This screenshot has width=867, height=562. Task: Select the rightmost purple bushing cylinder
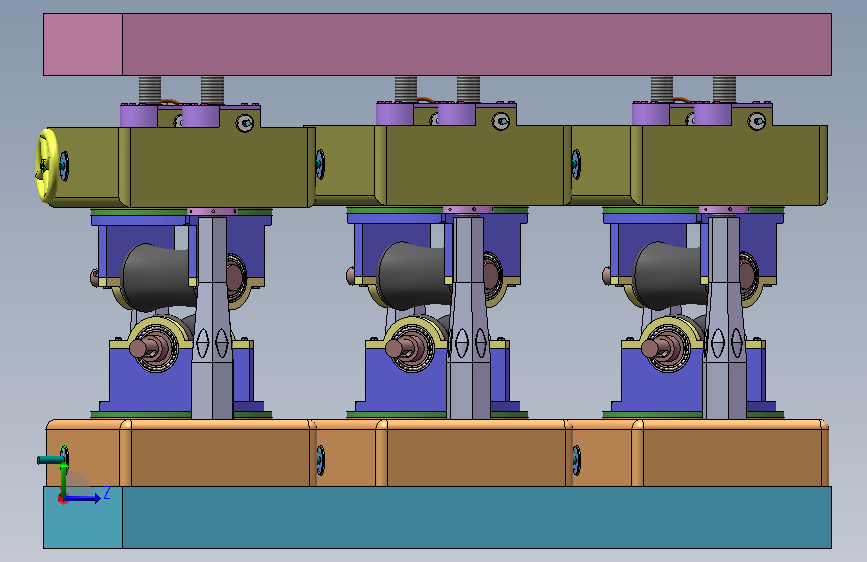point(713,115)
